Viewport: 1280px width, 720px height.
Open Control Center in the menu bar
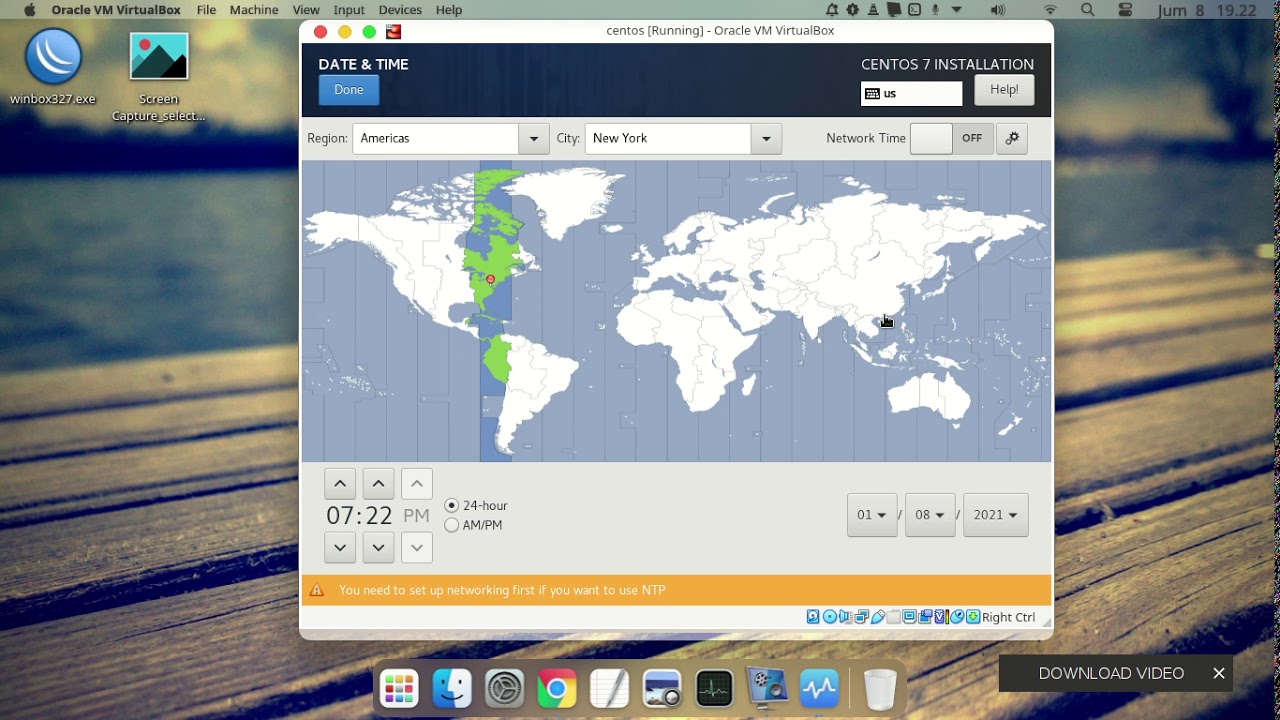[x=1125, y=10]
